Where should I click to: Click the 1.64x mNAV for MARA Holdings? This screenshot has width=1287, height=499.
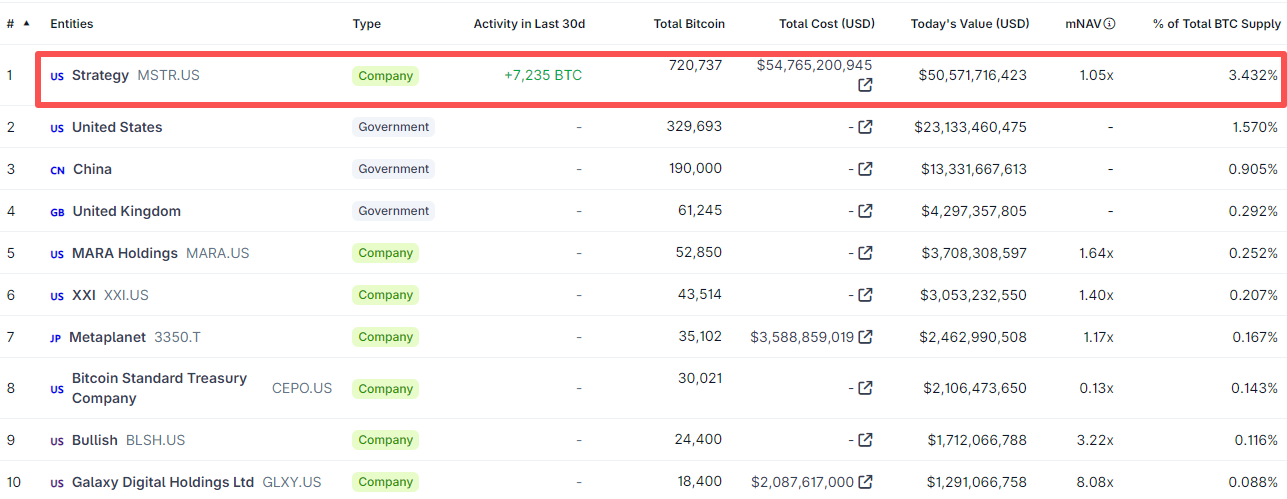point(1096,253)
